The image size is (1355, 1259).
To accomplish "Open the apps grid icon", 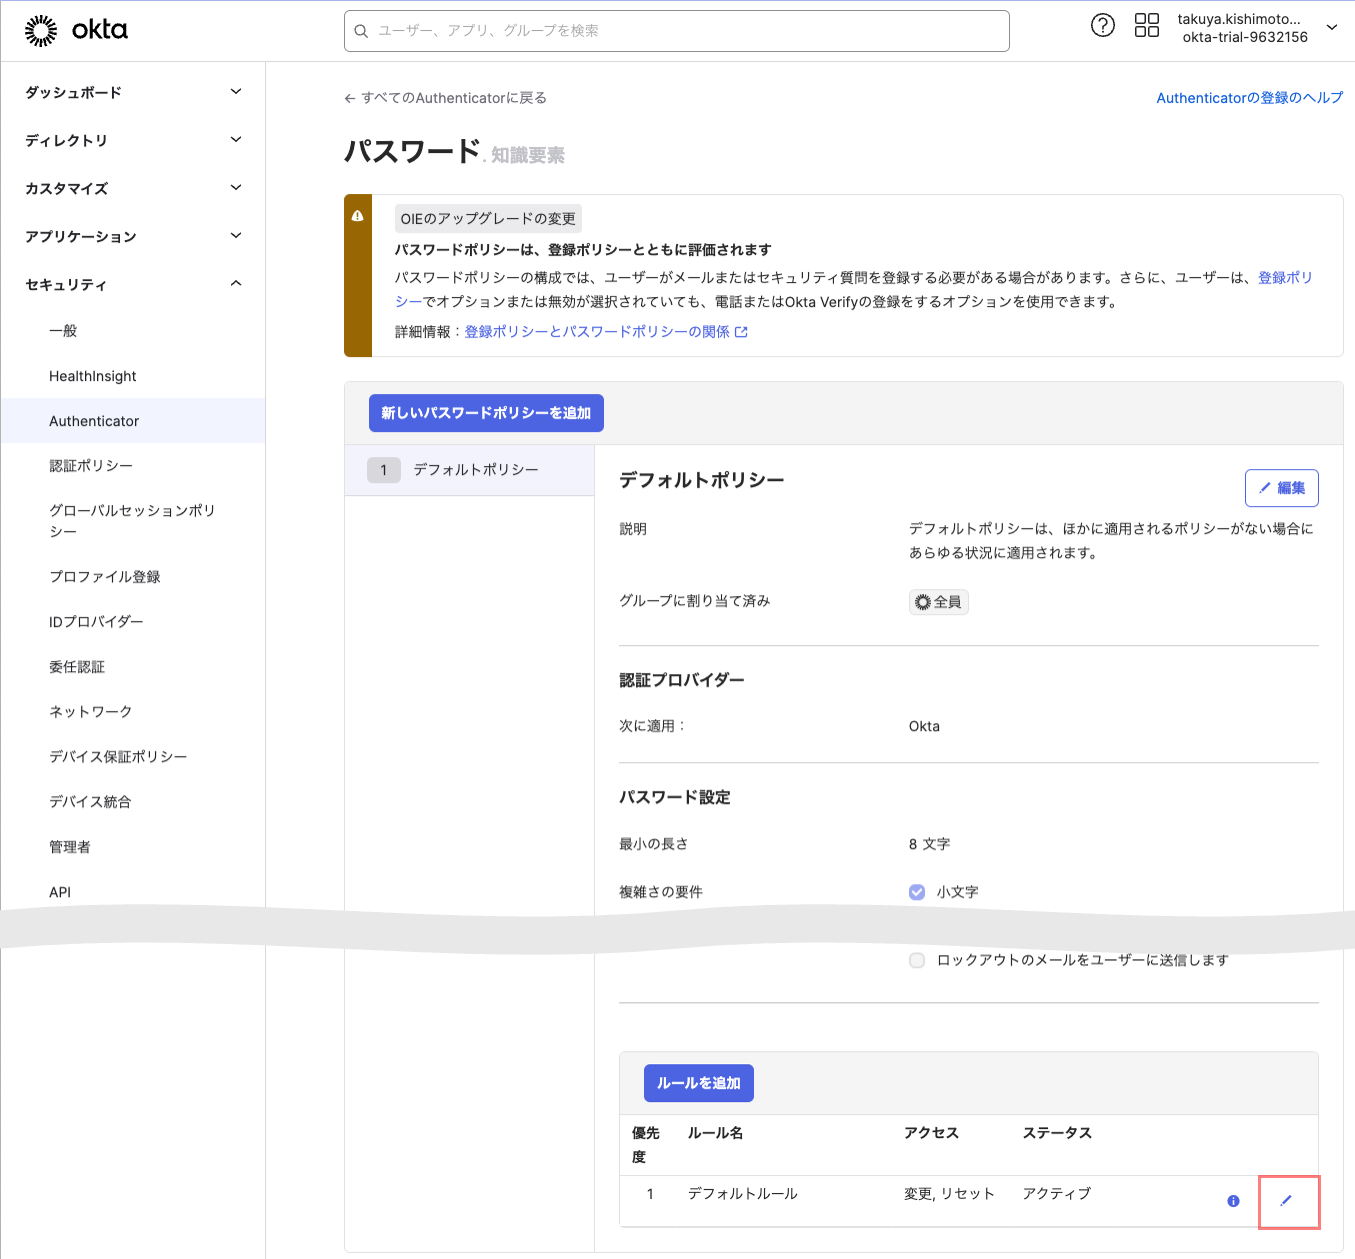I will [1147, 26].
